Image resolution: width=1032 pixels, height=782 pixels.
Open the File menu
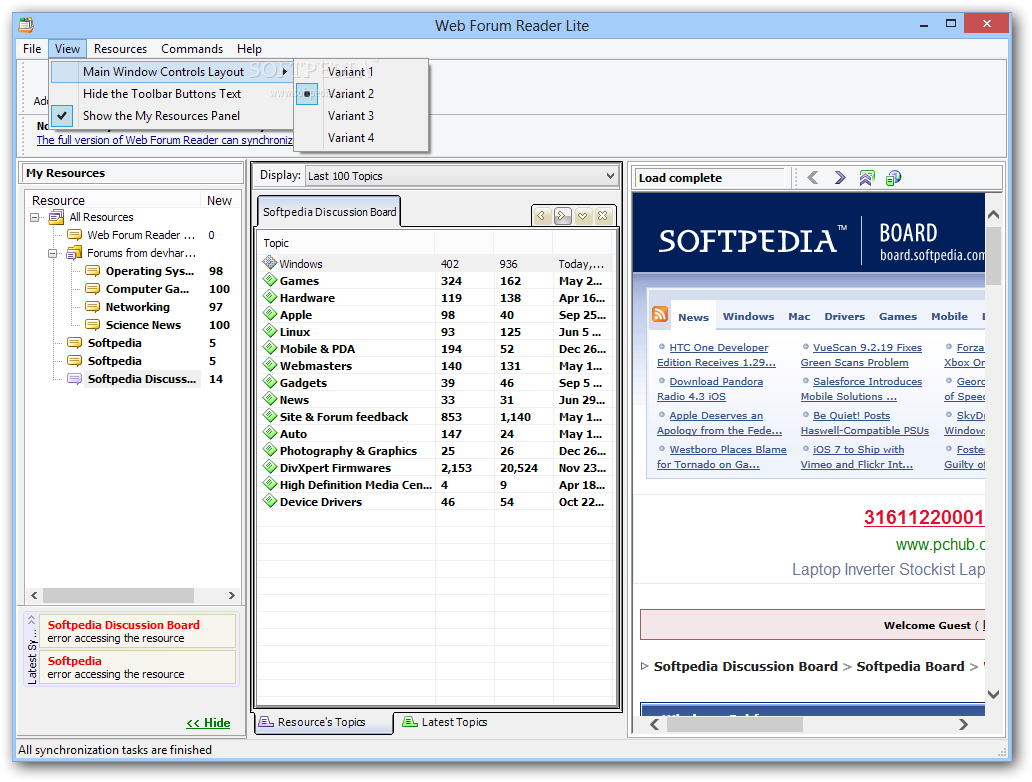pos(32,49)
